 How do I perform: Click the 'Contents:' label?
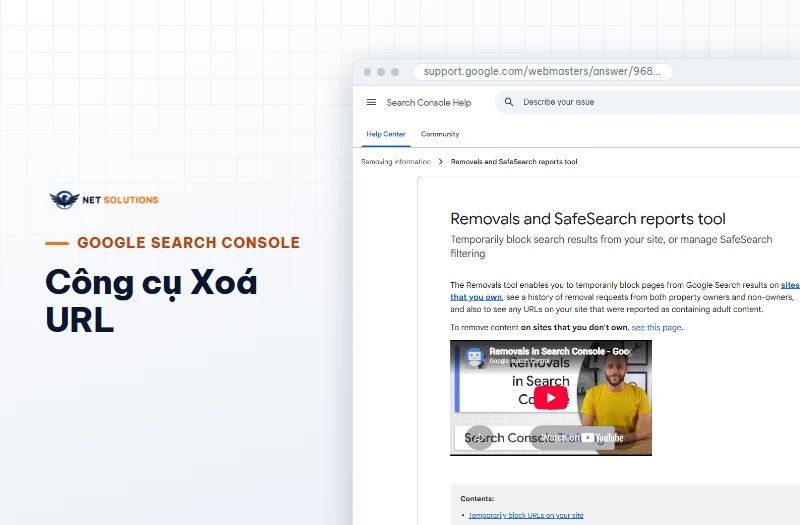(x=477, y=498)
